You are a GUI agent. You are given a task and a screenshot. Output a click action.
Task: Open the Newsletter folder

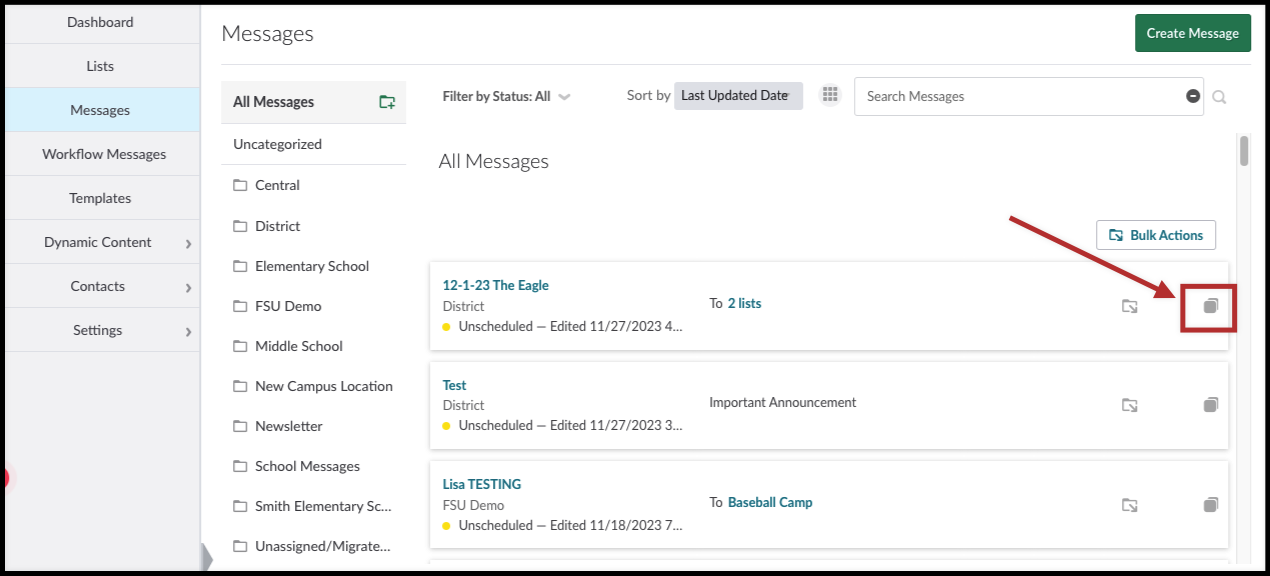point(289,426)
